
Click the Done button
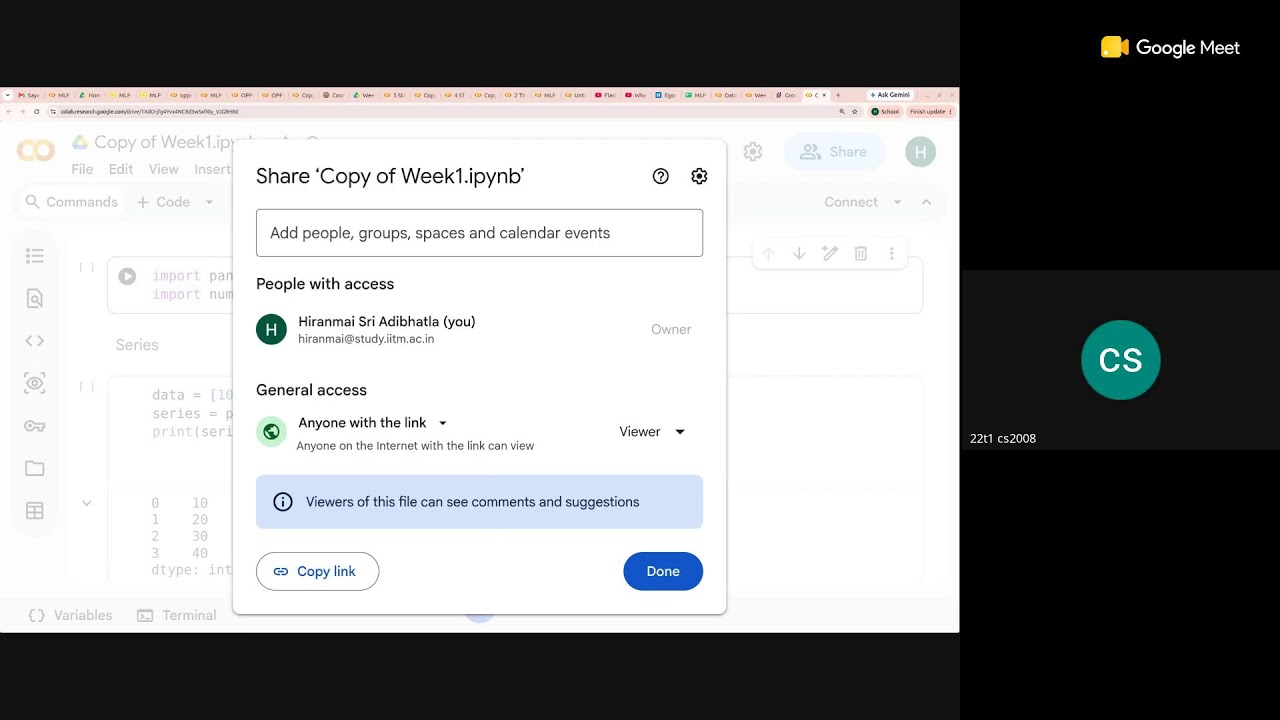pos(663,571)
